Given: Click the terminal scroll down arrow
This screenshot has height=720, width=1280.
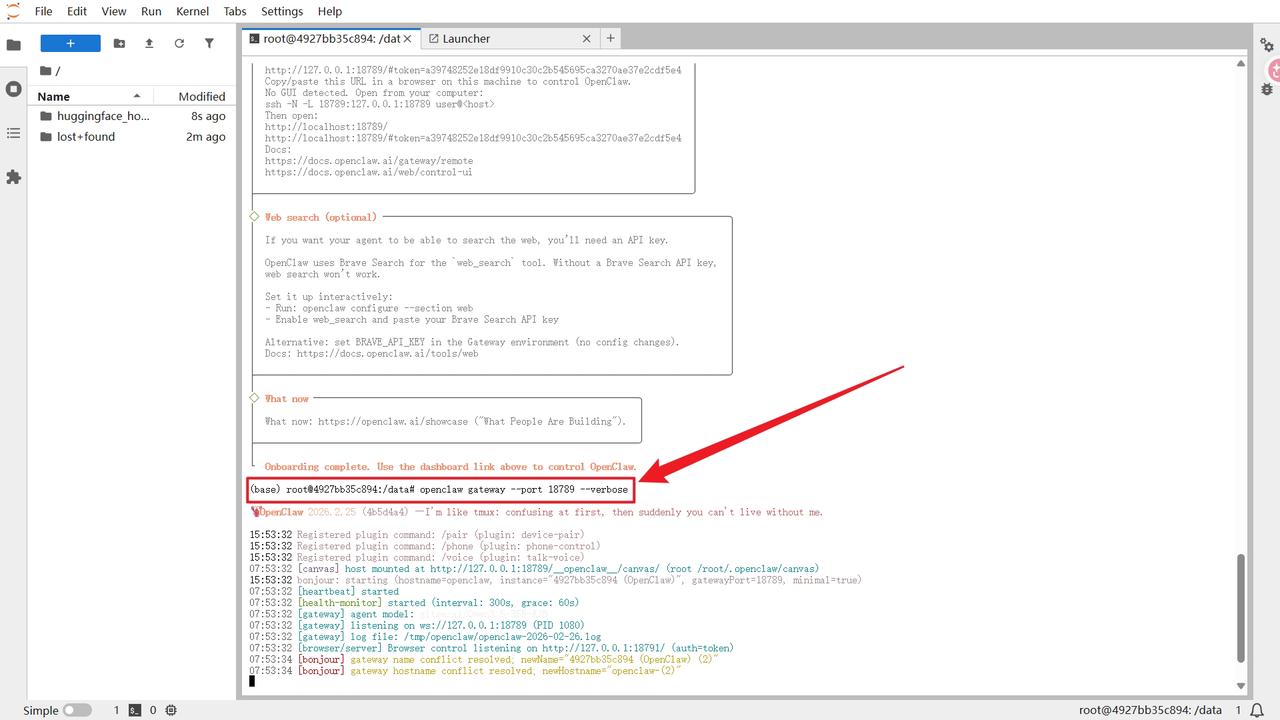Looking at the screenshot, I should (x=1241, y=686).
